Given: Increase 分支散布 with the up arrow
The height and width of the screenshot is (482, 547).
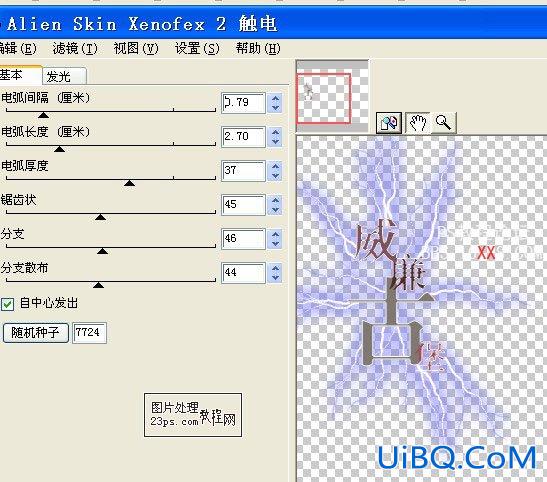Looking at the screenshot, I should click(x=275, y=268).
